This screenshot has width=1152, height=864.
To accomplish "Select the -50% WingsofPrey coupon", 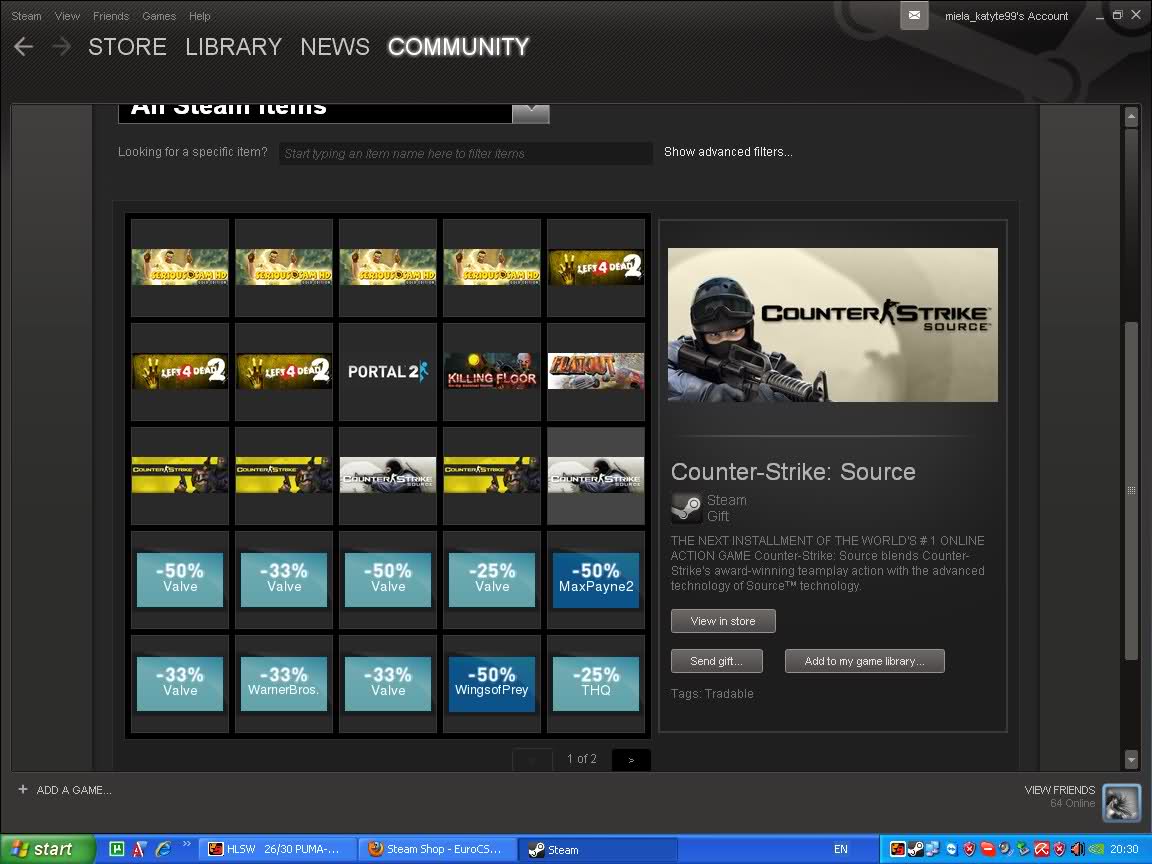I will click(x=492, y=683).
